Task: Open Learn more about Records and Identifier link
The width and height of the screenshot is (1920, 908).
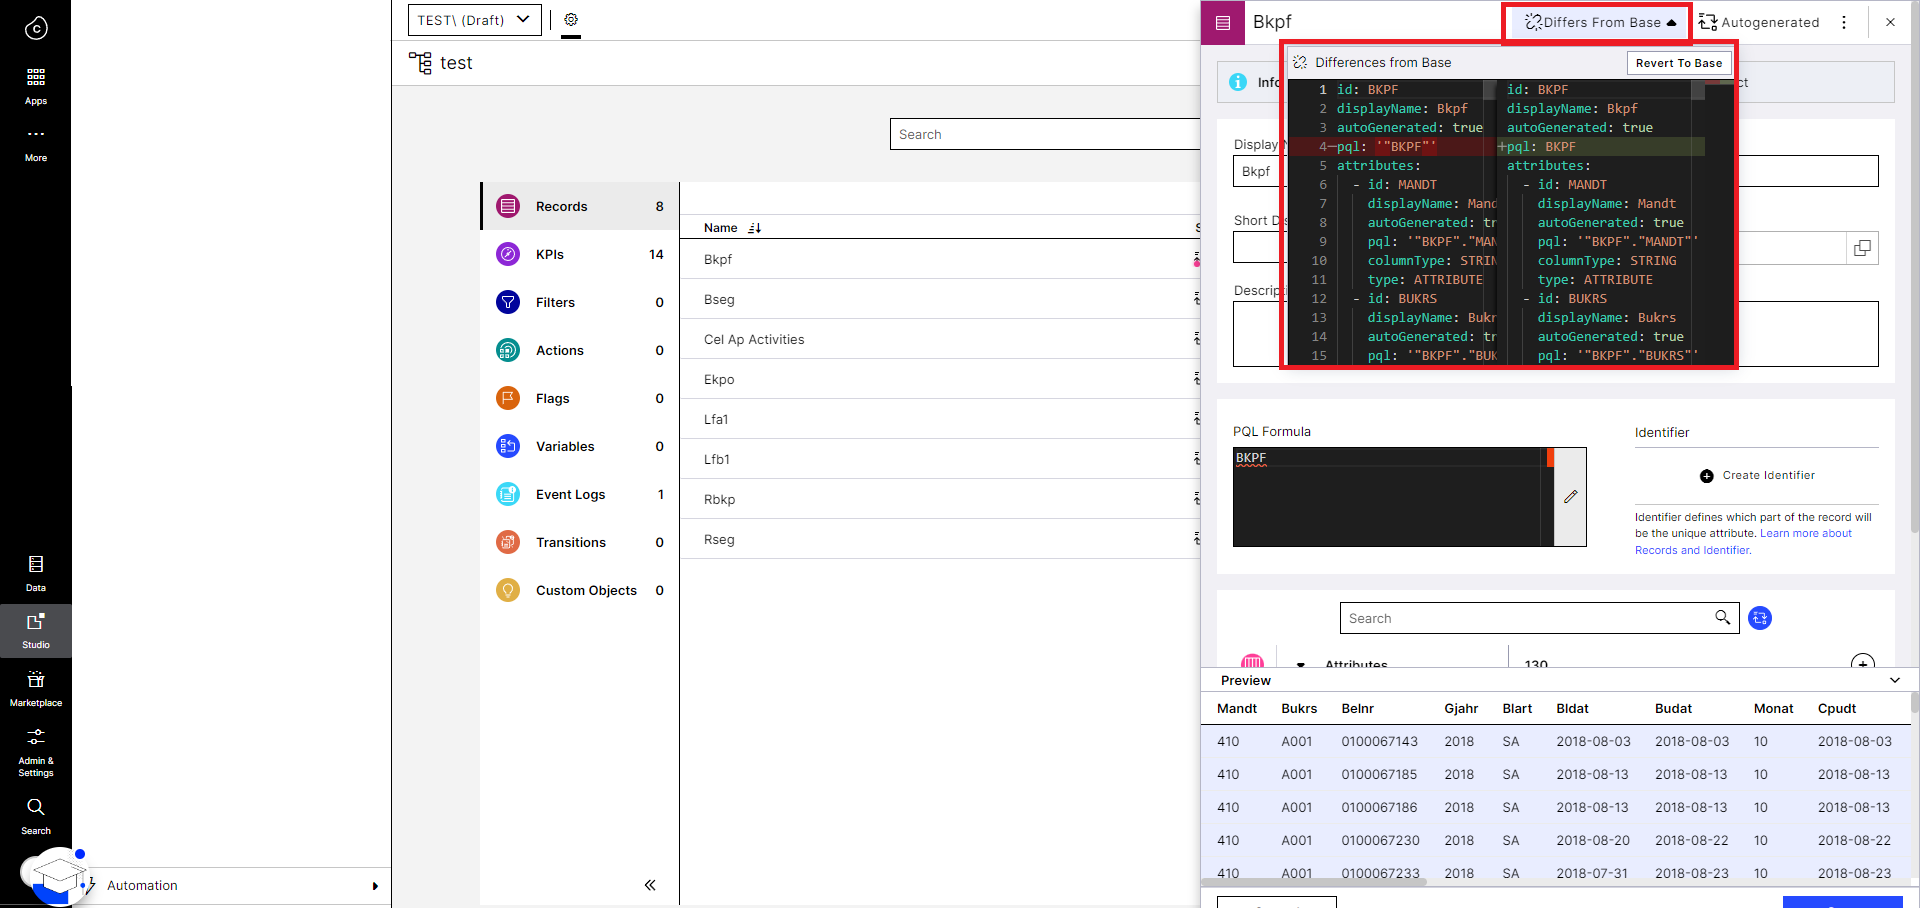Action: (x=1743, y=542)
